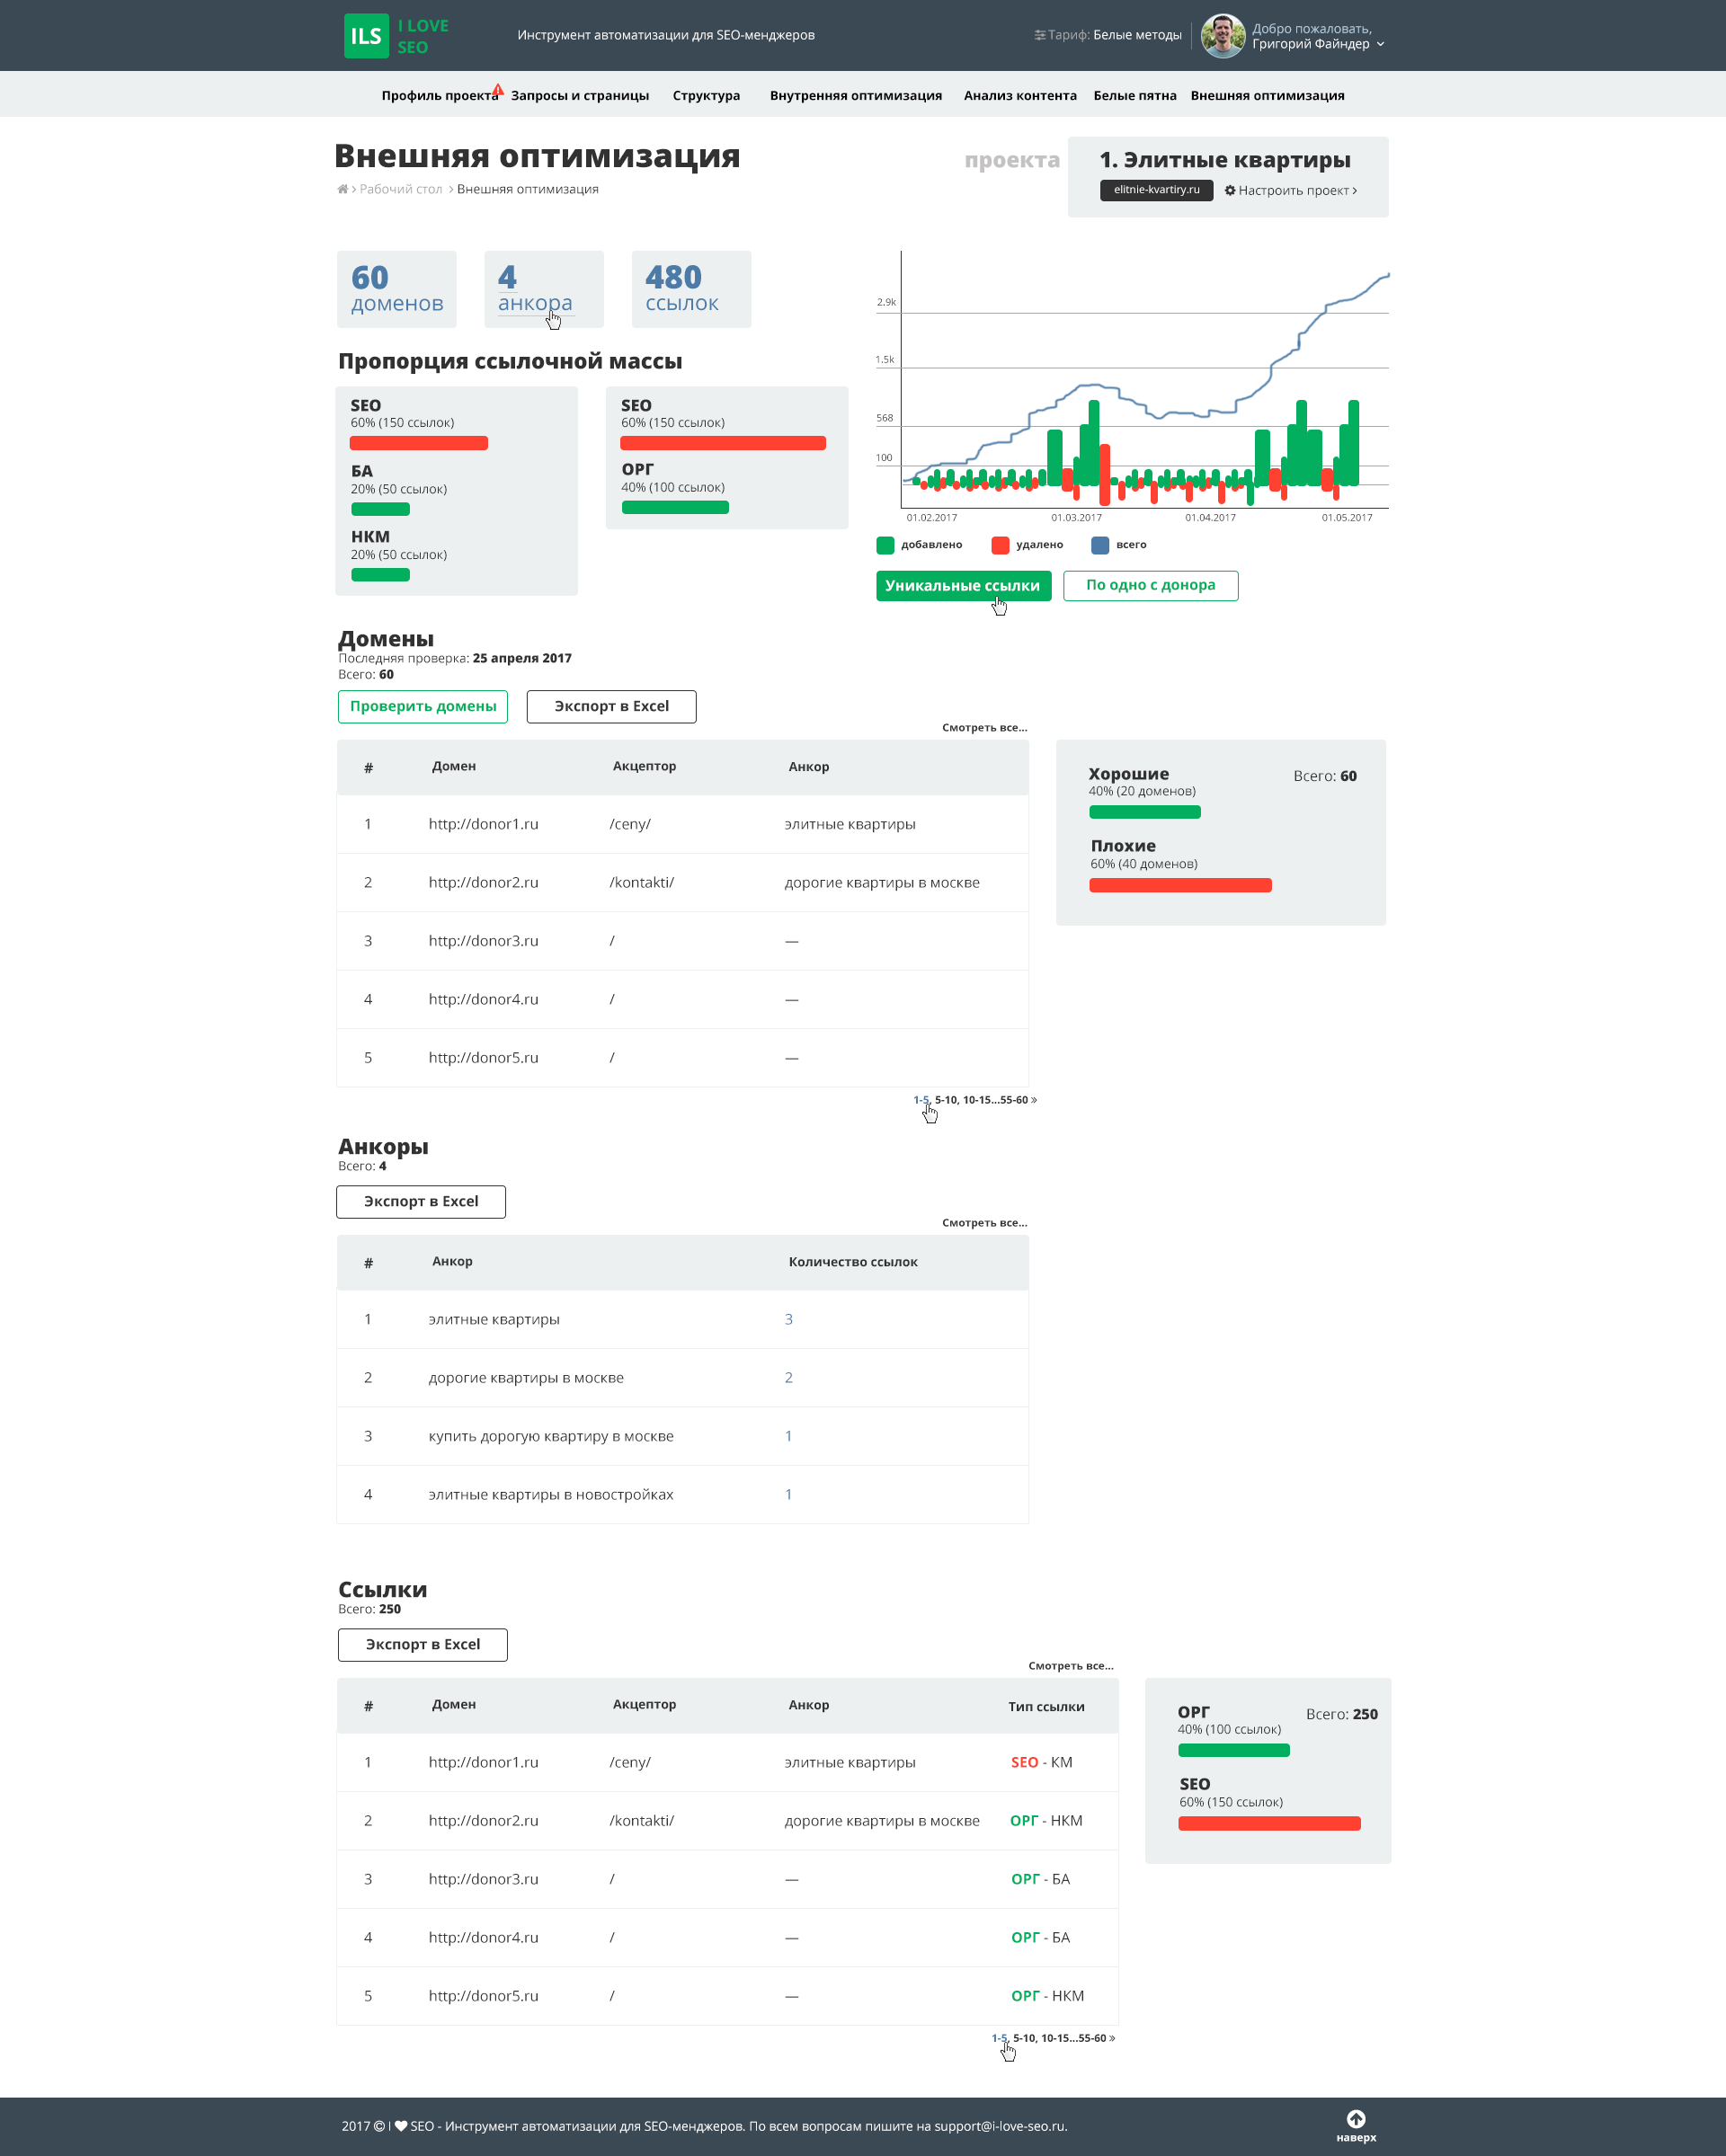The height and width of the screenshot is (2156, 1726).
Task: Go to 10-15 page of links table
Action: [1056, 2038]
